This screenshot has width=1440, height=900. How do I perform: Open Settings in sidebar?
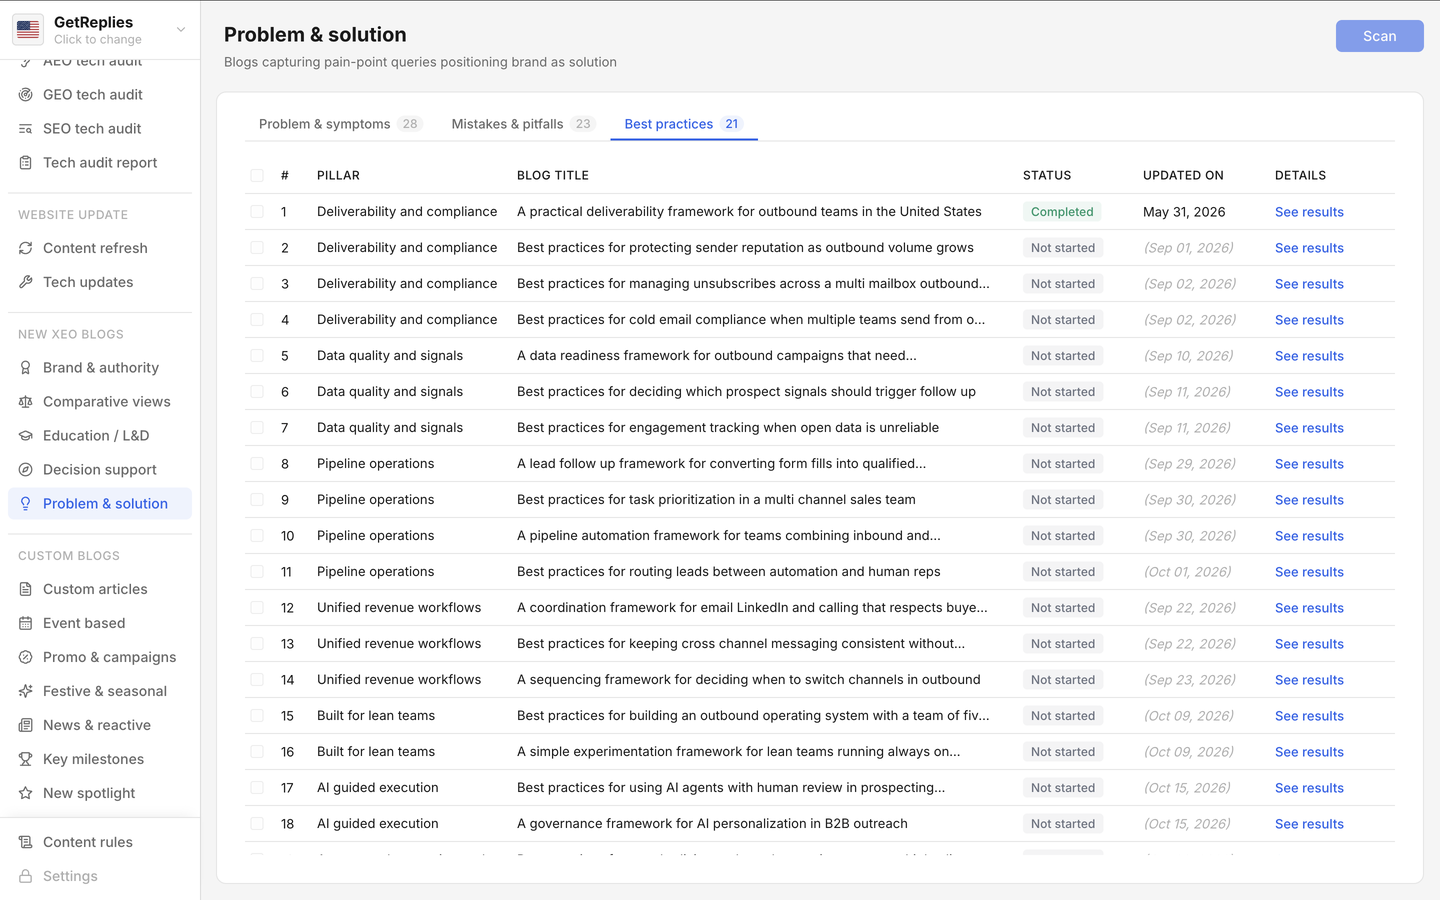pyautogui.click(x=100, y=876)
